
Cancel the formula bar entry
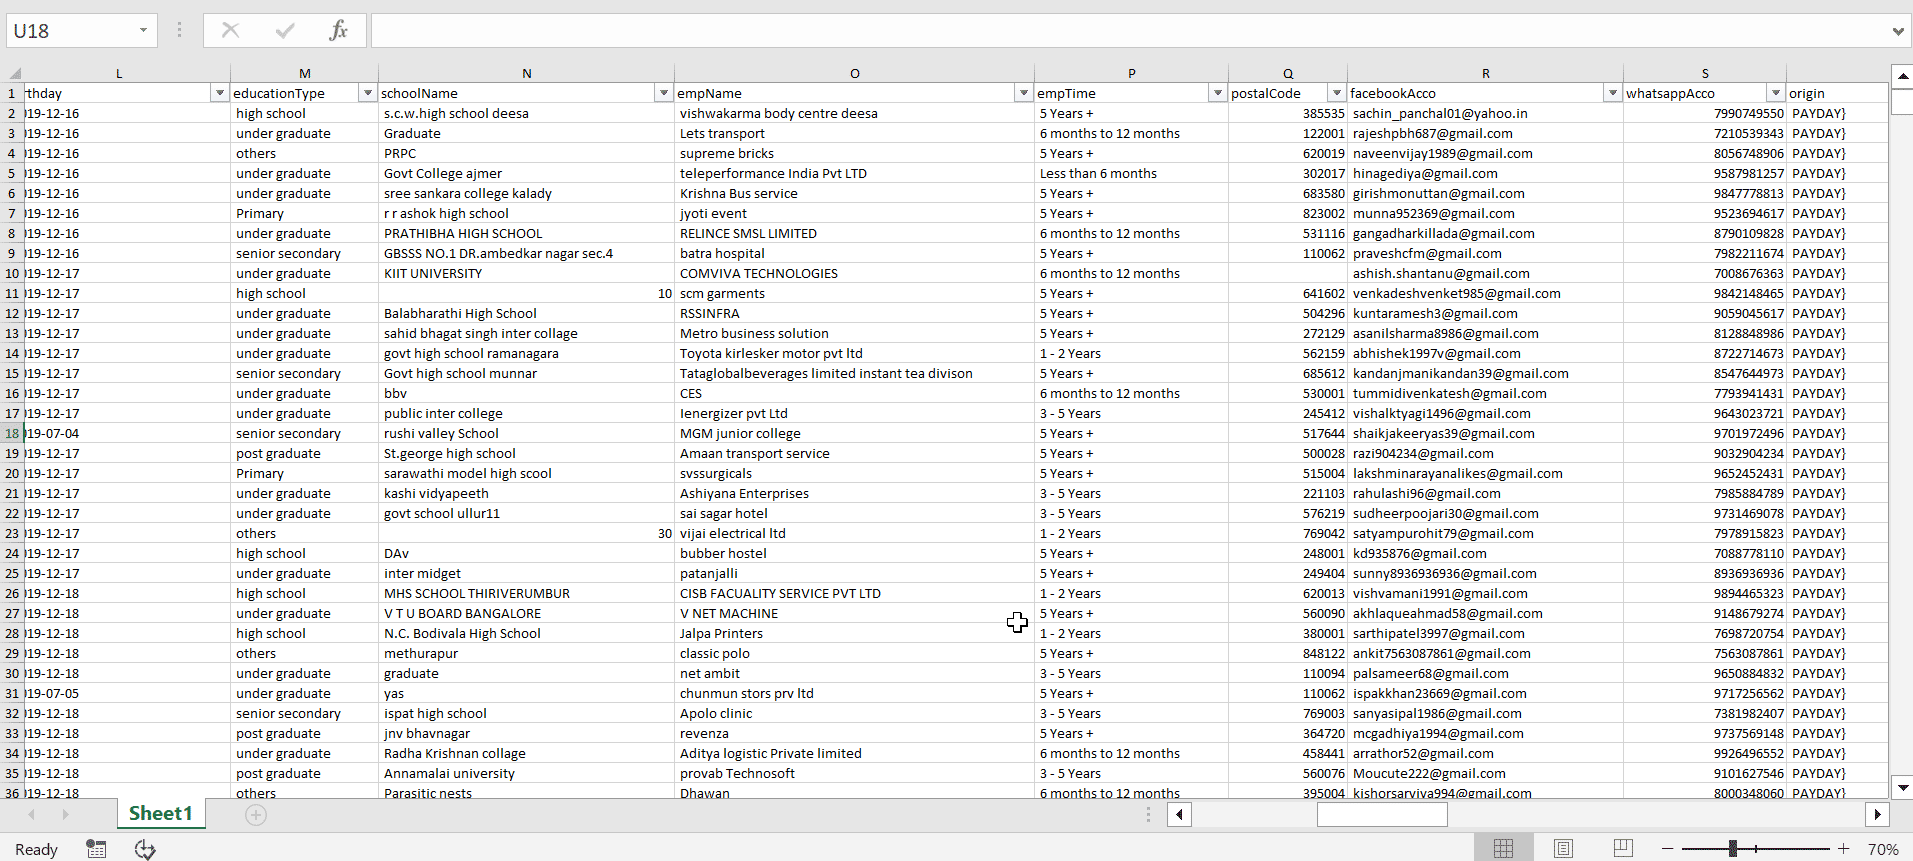point(231,30)
